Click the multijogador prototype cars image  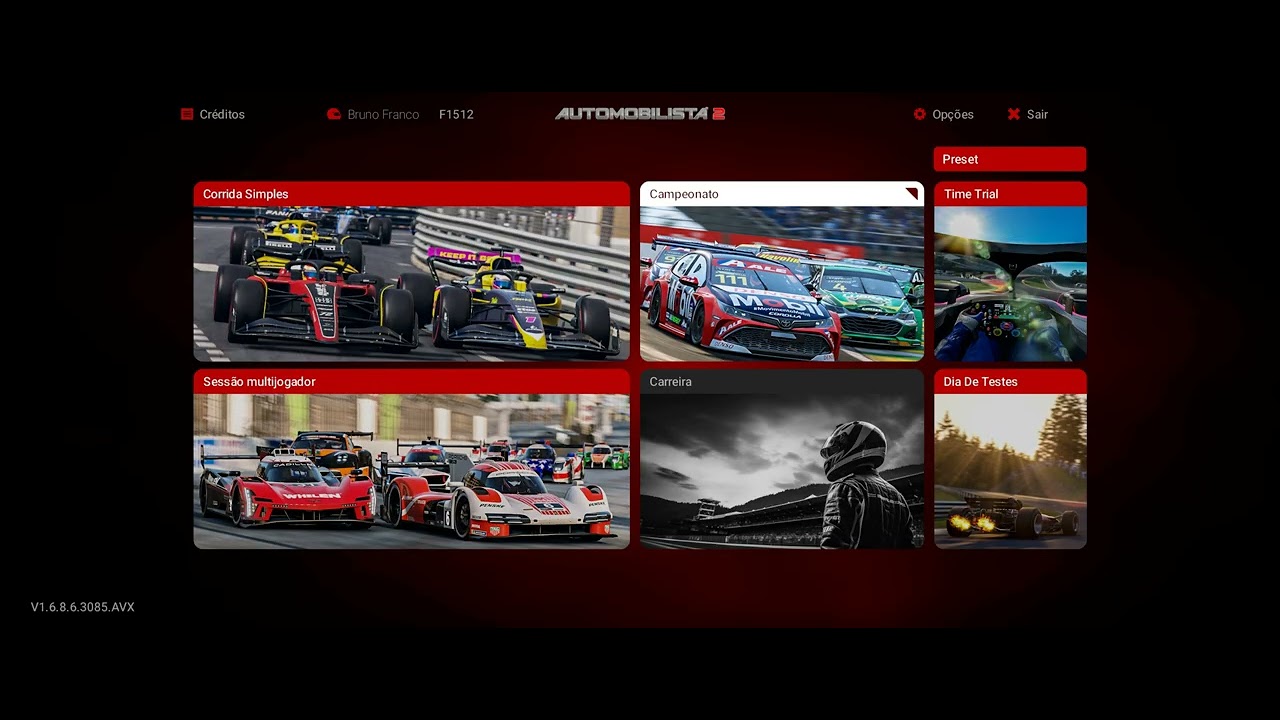coord(412,471)
